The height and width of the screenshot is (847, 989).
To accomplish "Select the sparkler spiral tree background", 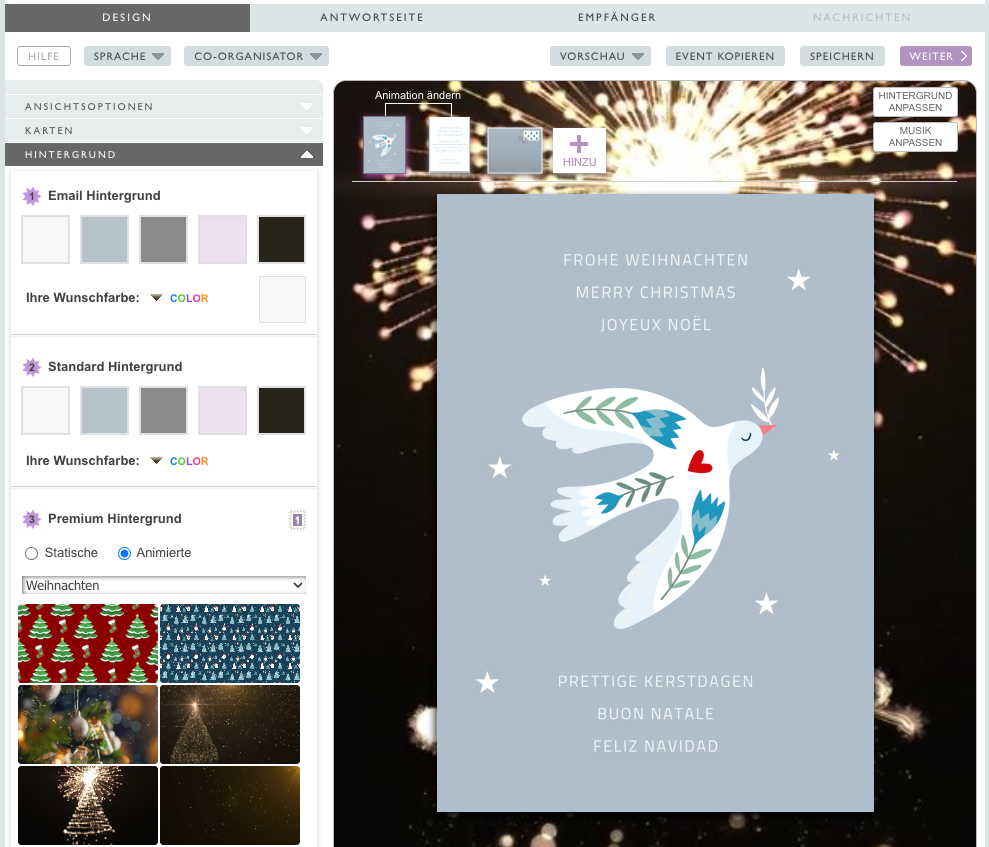I will tap(88, 805).
